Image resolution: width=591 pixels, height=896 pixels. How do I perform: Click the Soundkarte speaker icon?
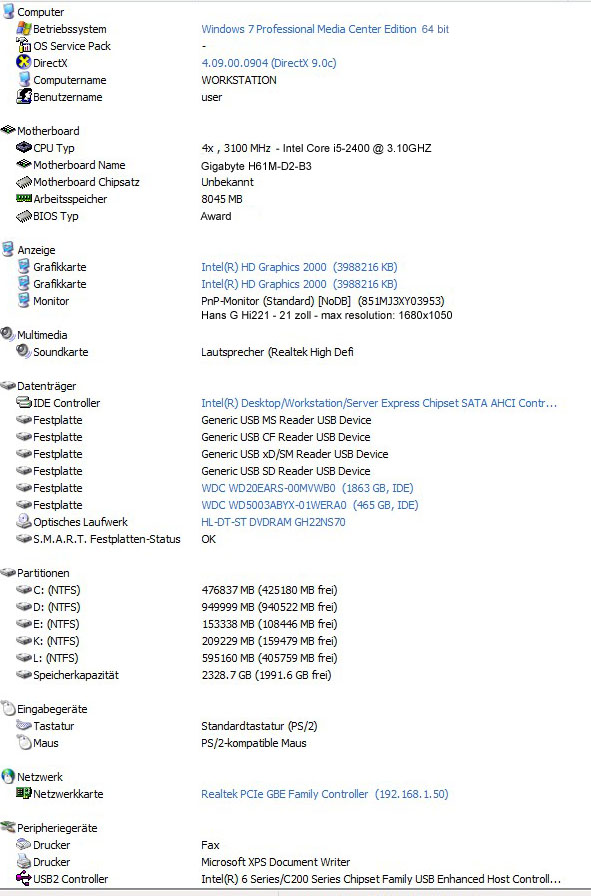pyautogui.click(x=23, y=351)
